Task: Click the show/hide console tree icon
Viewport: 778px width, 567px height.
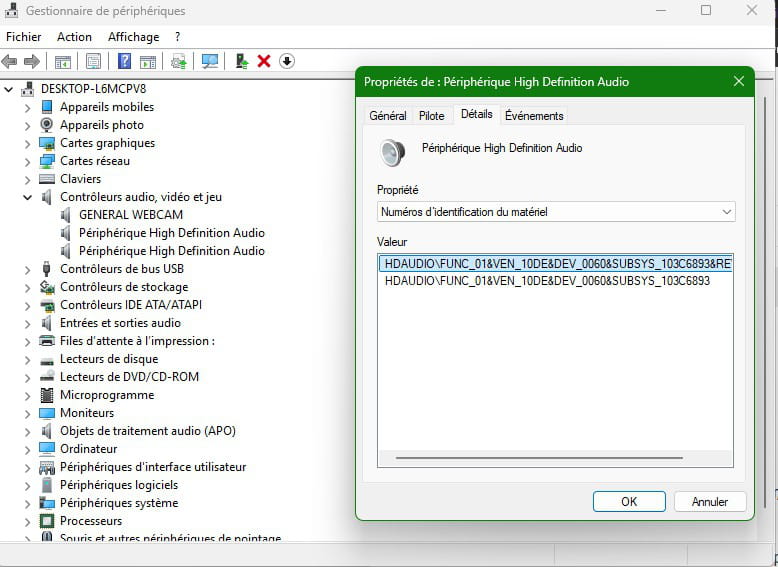Action: (x=63, y=62)
